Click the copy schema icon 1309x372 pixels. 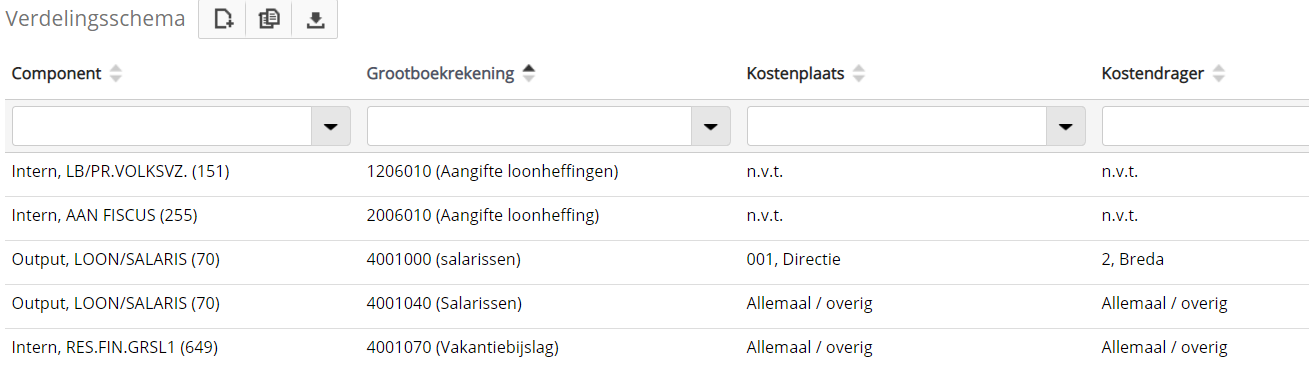coord(269,19)
